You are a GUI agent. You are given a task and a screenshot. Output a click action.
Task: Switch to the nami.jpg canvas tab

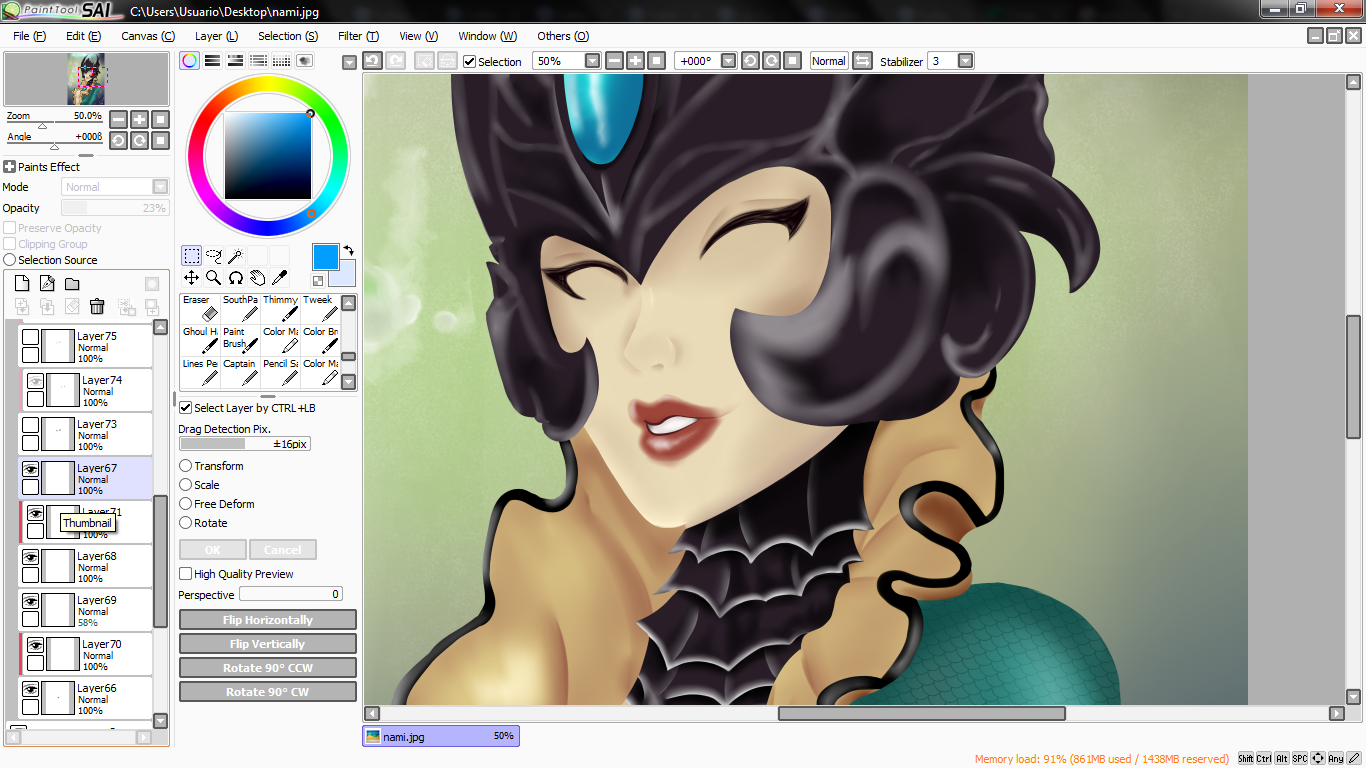click(x=441, y=736)
